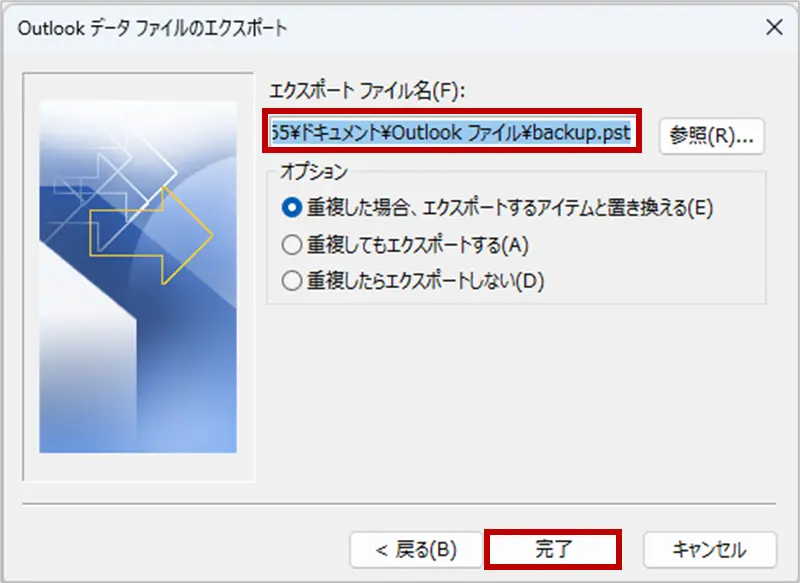Click the export file name path field
This screenshot has height=583, width=800.
click(x=452, y=134)
